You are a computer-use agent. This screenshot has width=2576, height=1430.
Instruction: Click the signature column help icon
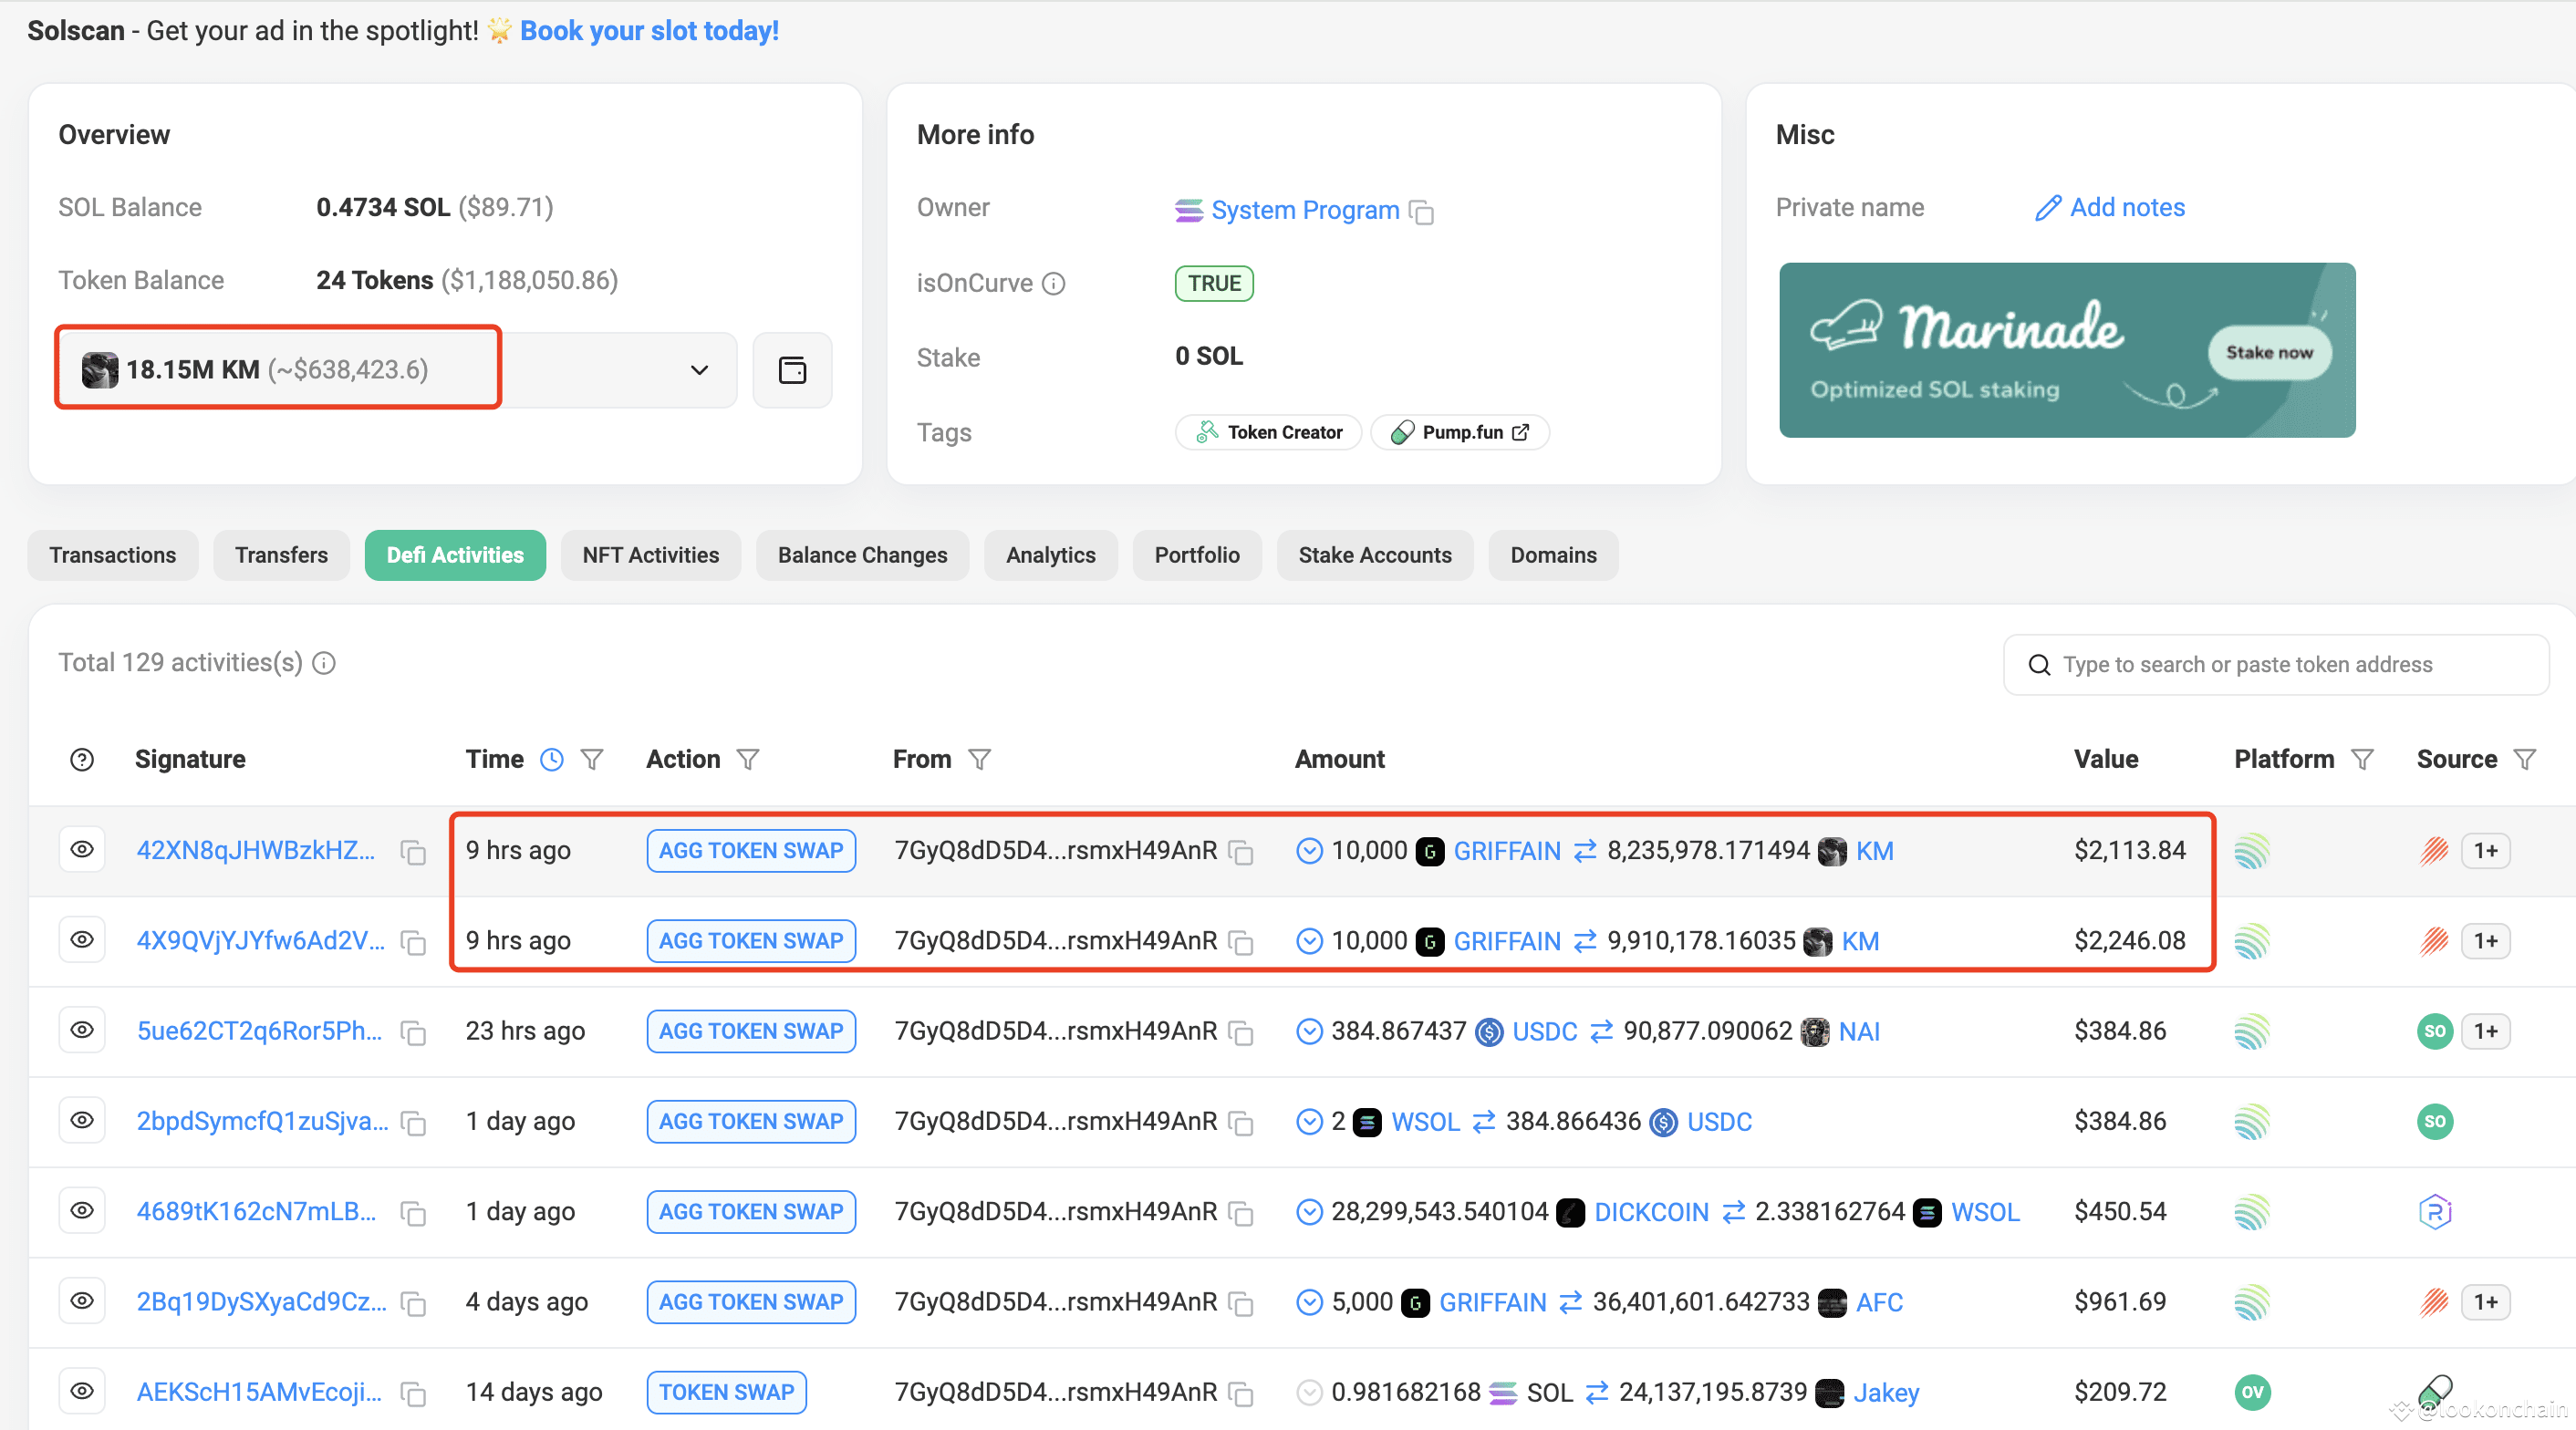[x=82, y=760]
